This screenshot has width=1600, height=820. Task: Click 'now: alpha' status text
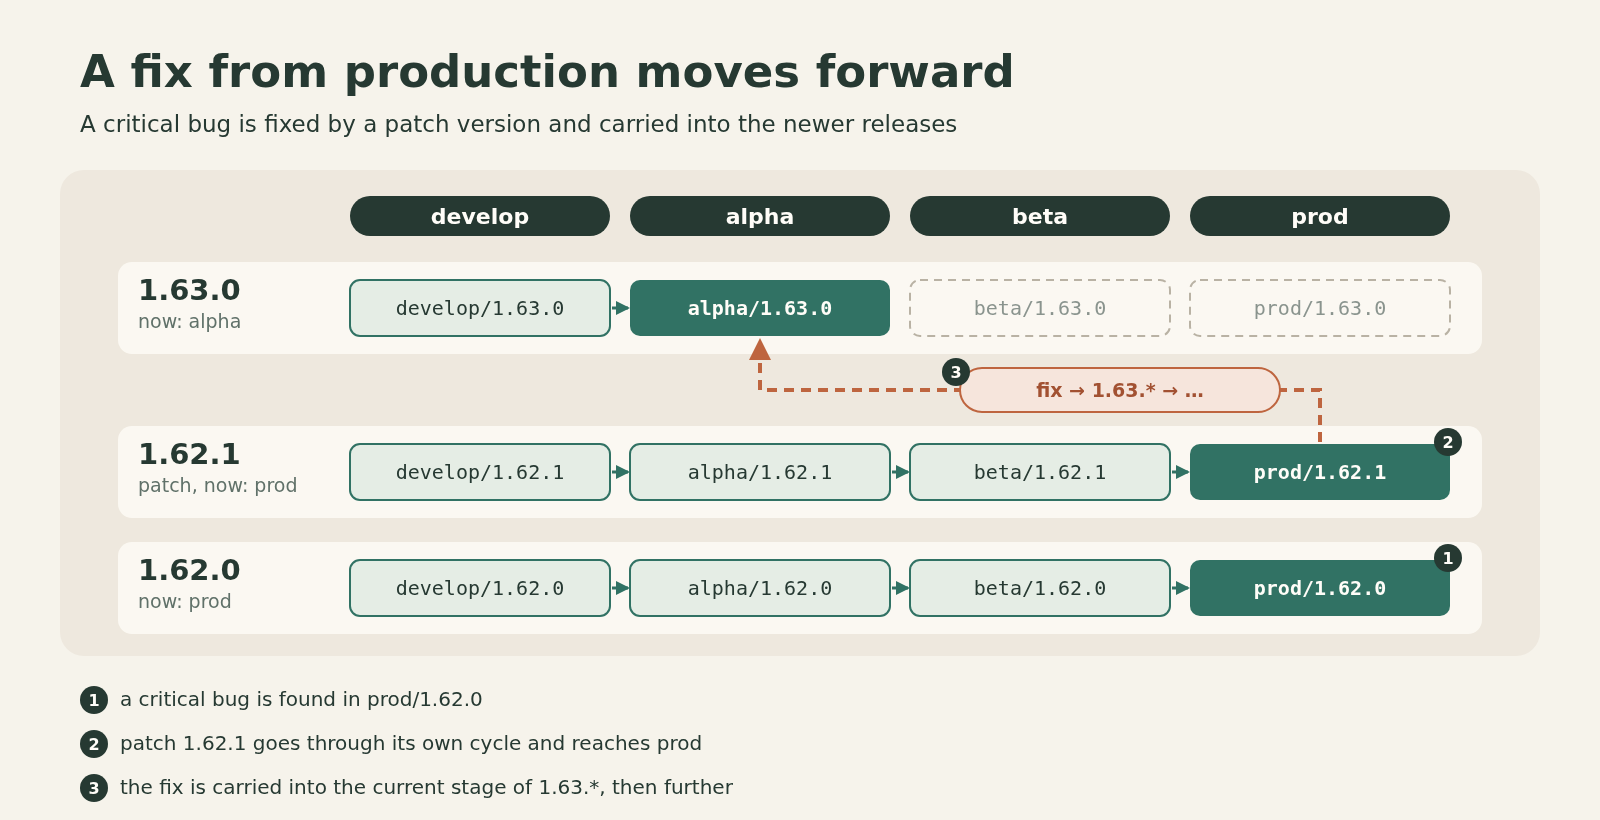(x=189, y=322)
